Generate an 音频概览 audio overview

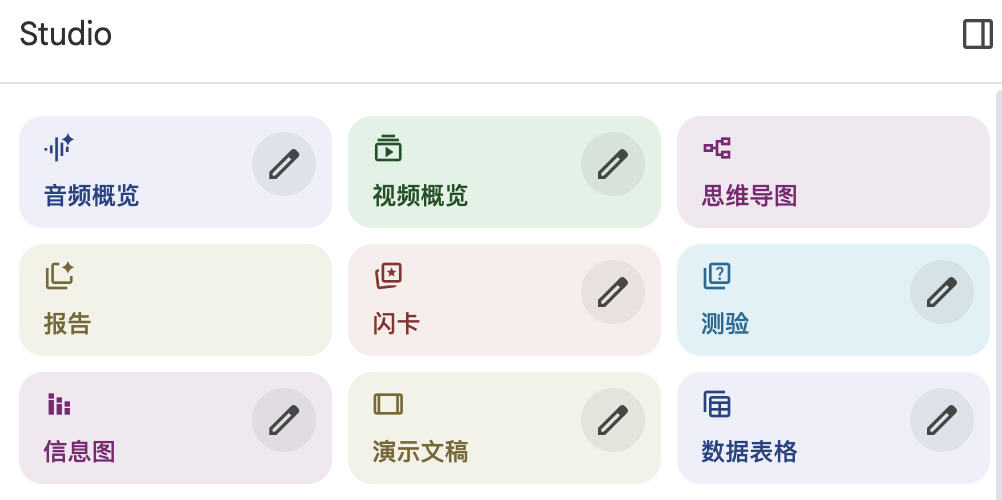pos(176,172)
